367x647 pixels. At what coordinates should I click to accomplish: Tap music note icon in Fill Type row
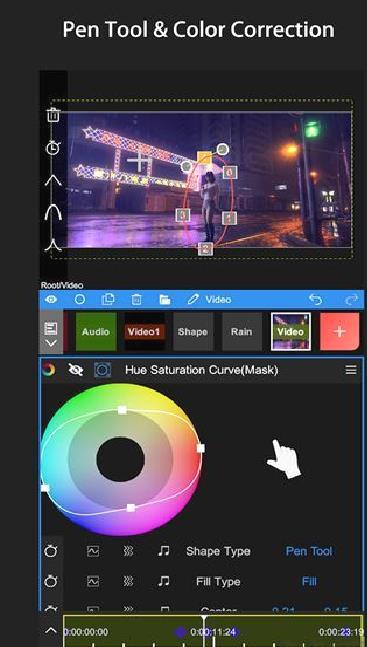pos(164,581)
